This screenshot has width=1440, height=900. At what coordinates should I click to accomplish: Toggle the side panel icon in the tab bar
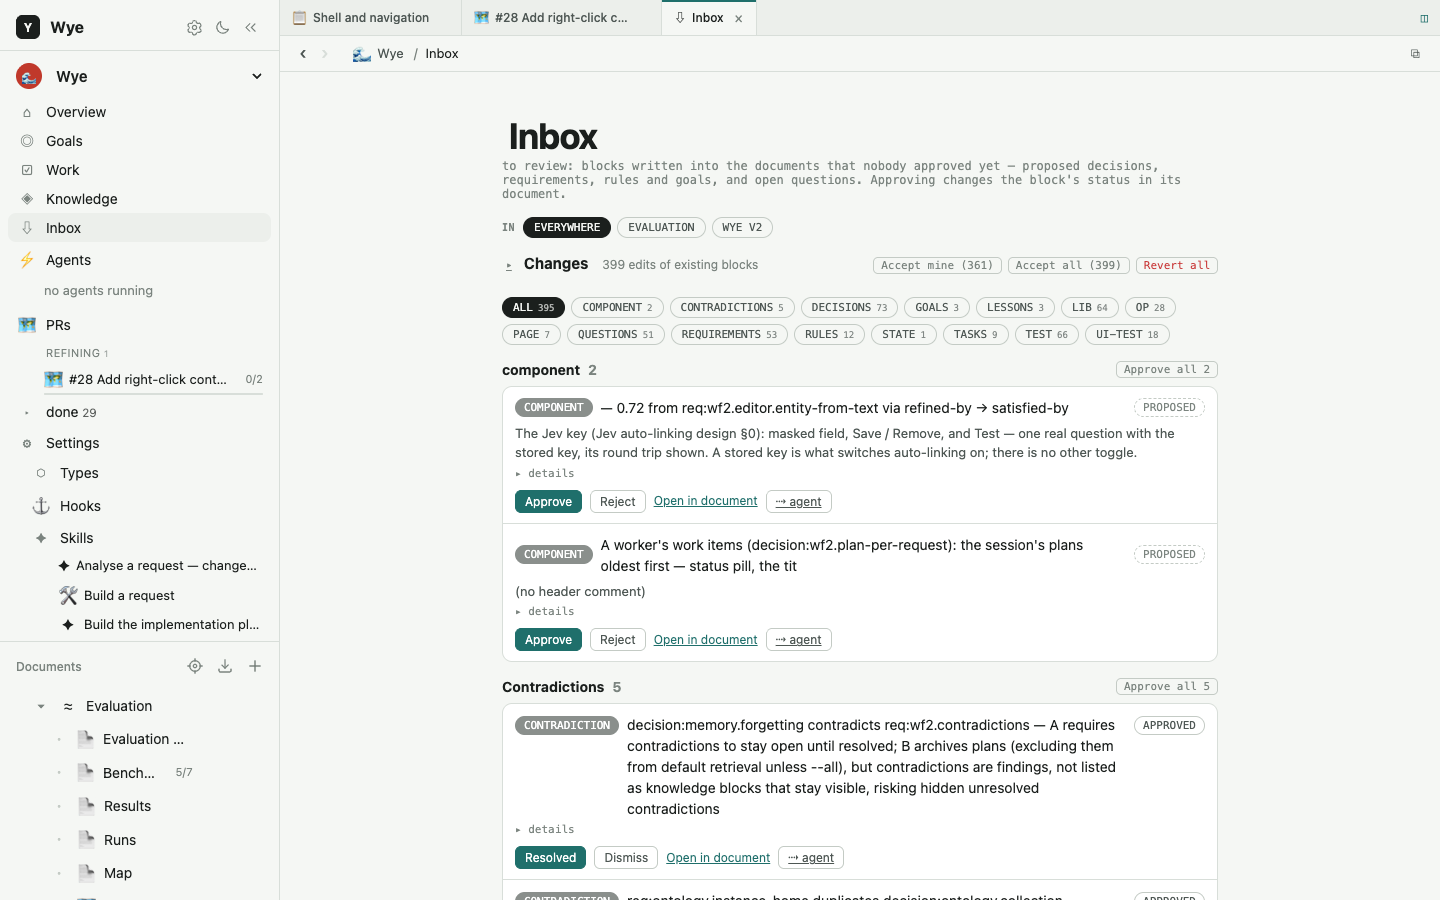1424,18
